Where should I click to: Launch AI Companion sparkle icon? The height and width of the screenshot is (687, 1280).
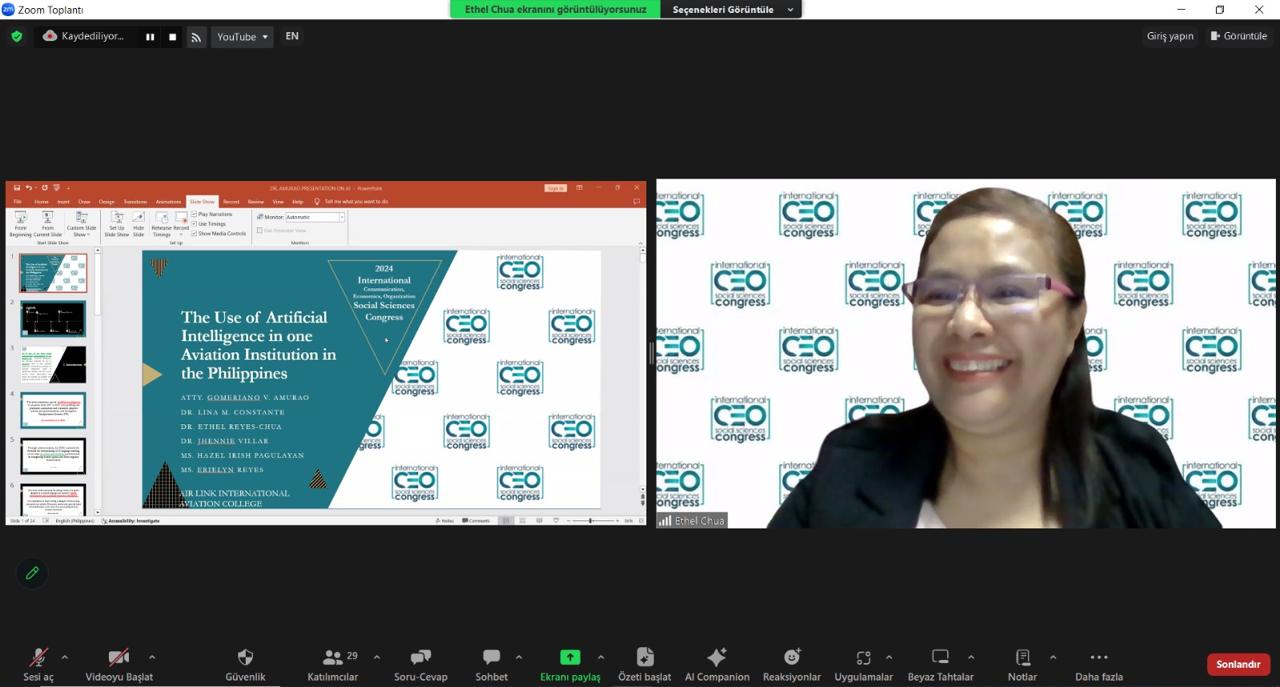click(716, 658)
